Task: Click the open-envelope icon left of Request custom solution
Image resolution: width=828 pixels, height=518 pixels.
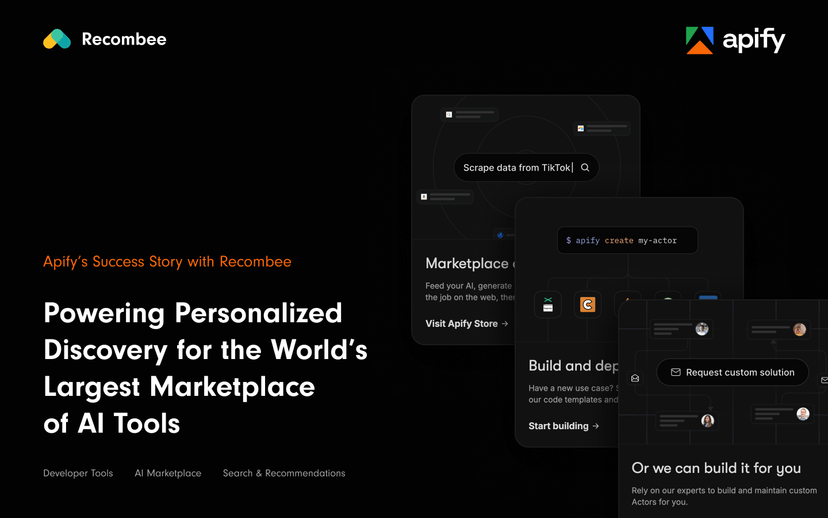Action: tap(635, 378)
